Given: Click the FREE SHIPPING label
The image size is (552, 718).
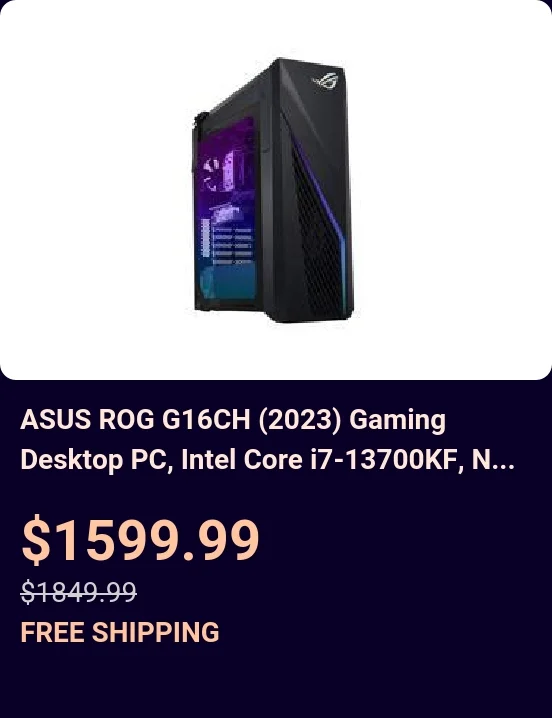Looking at the screenshot, I should click(x=120, y=632).
